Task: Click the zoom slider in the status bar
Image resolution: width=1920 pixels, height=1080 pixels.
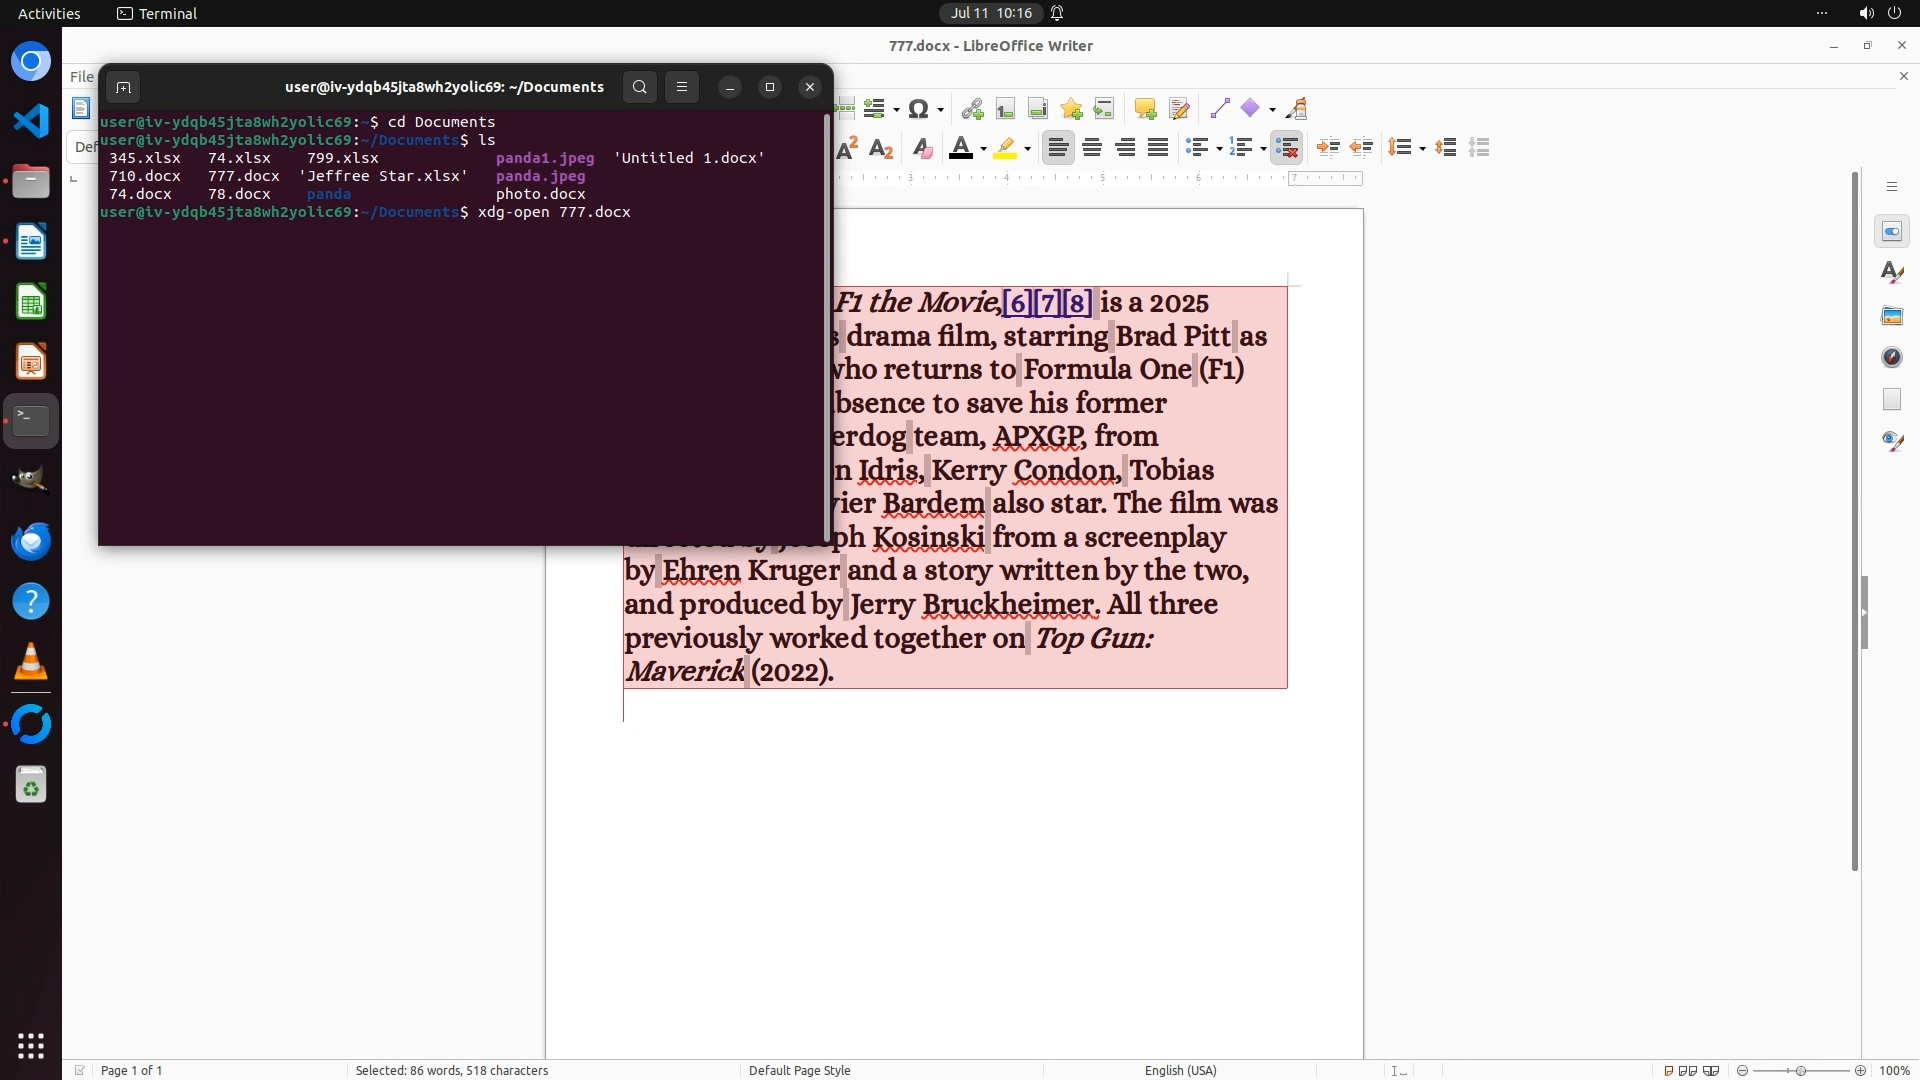Action: [1801, 1070]
